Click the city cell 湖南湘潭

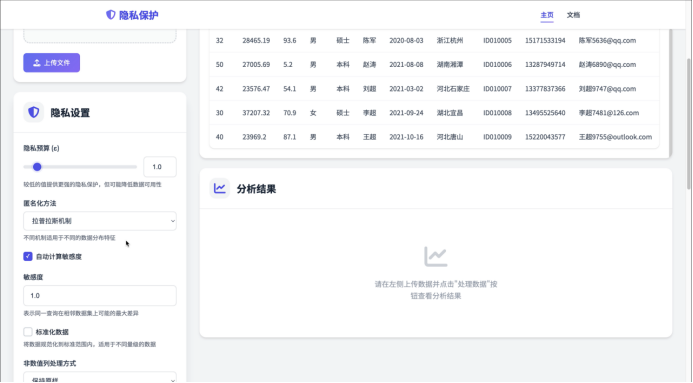pyautogui.click(x=450, y=64)
